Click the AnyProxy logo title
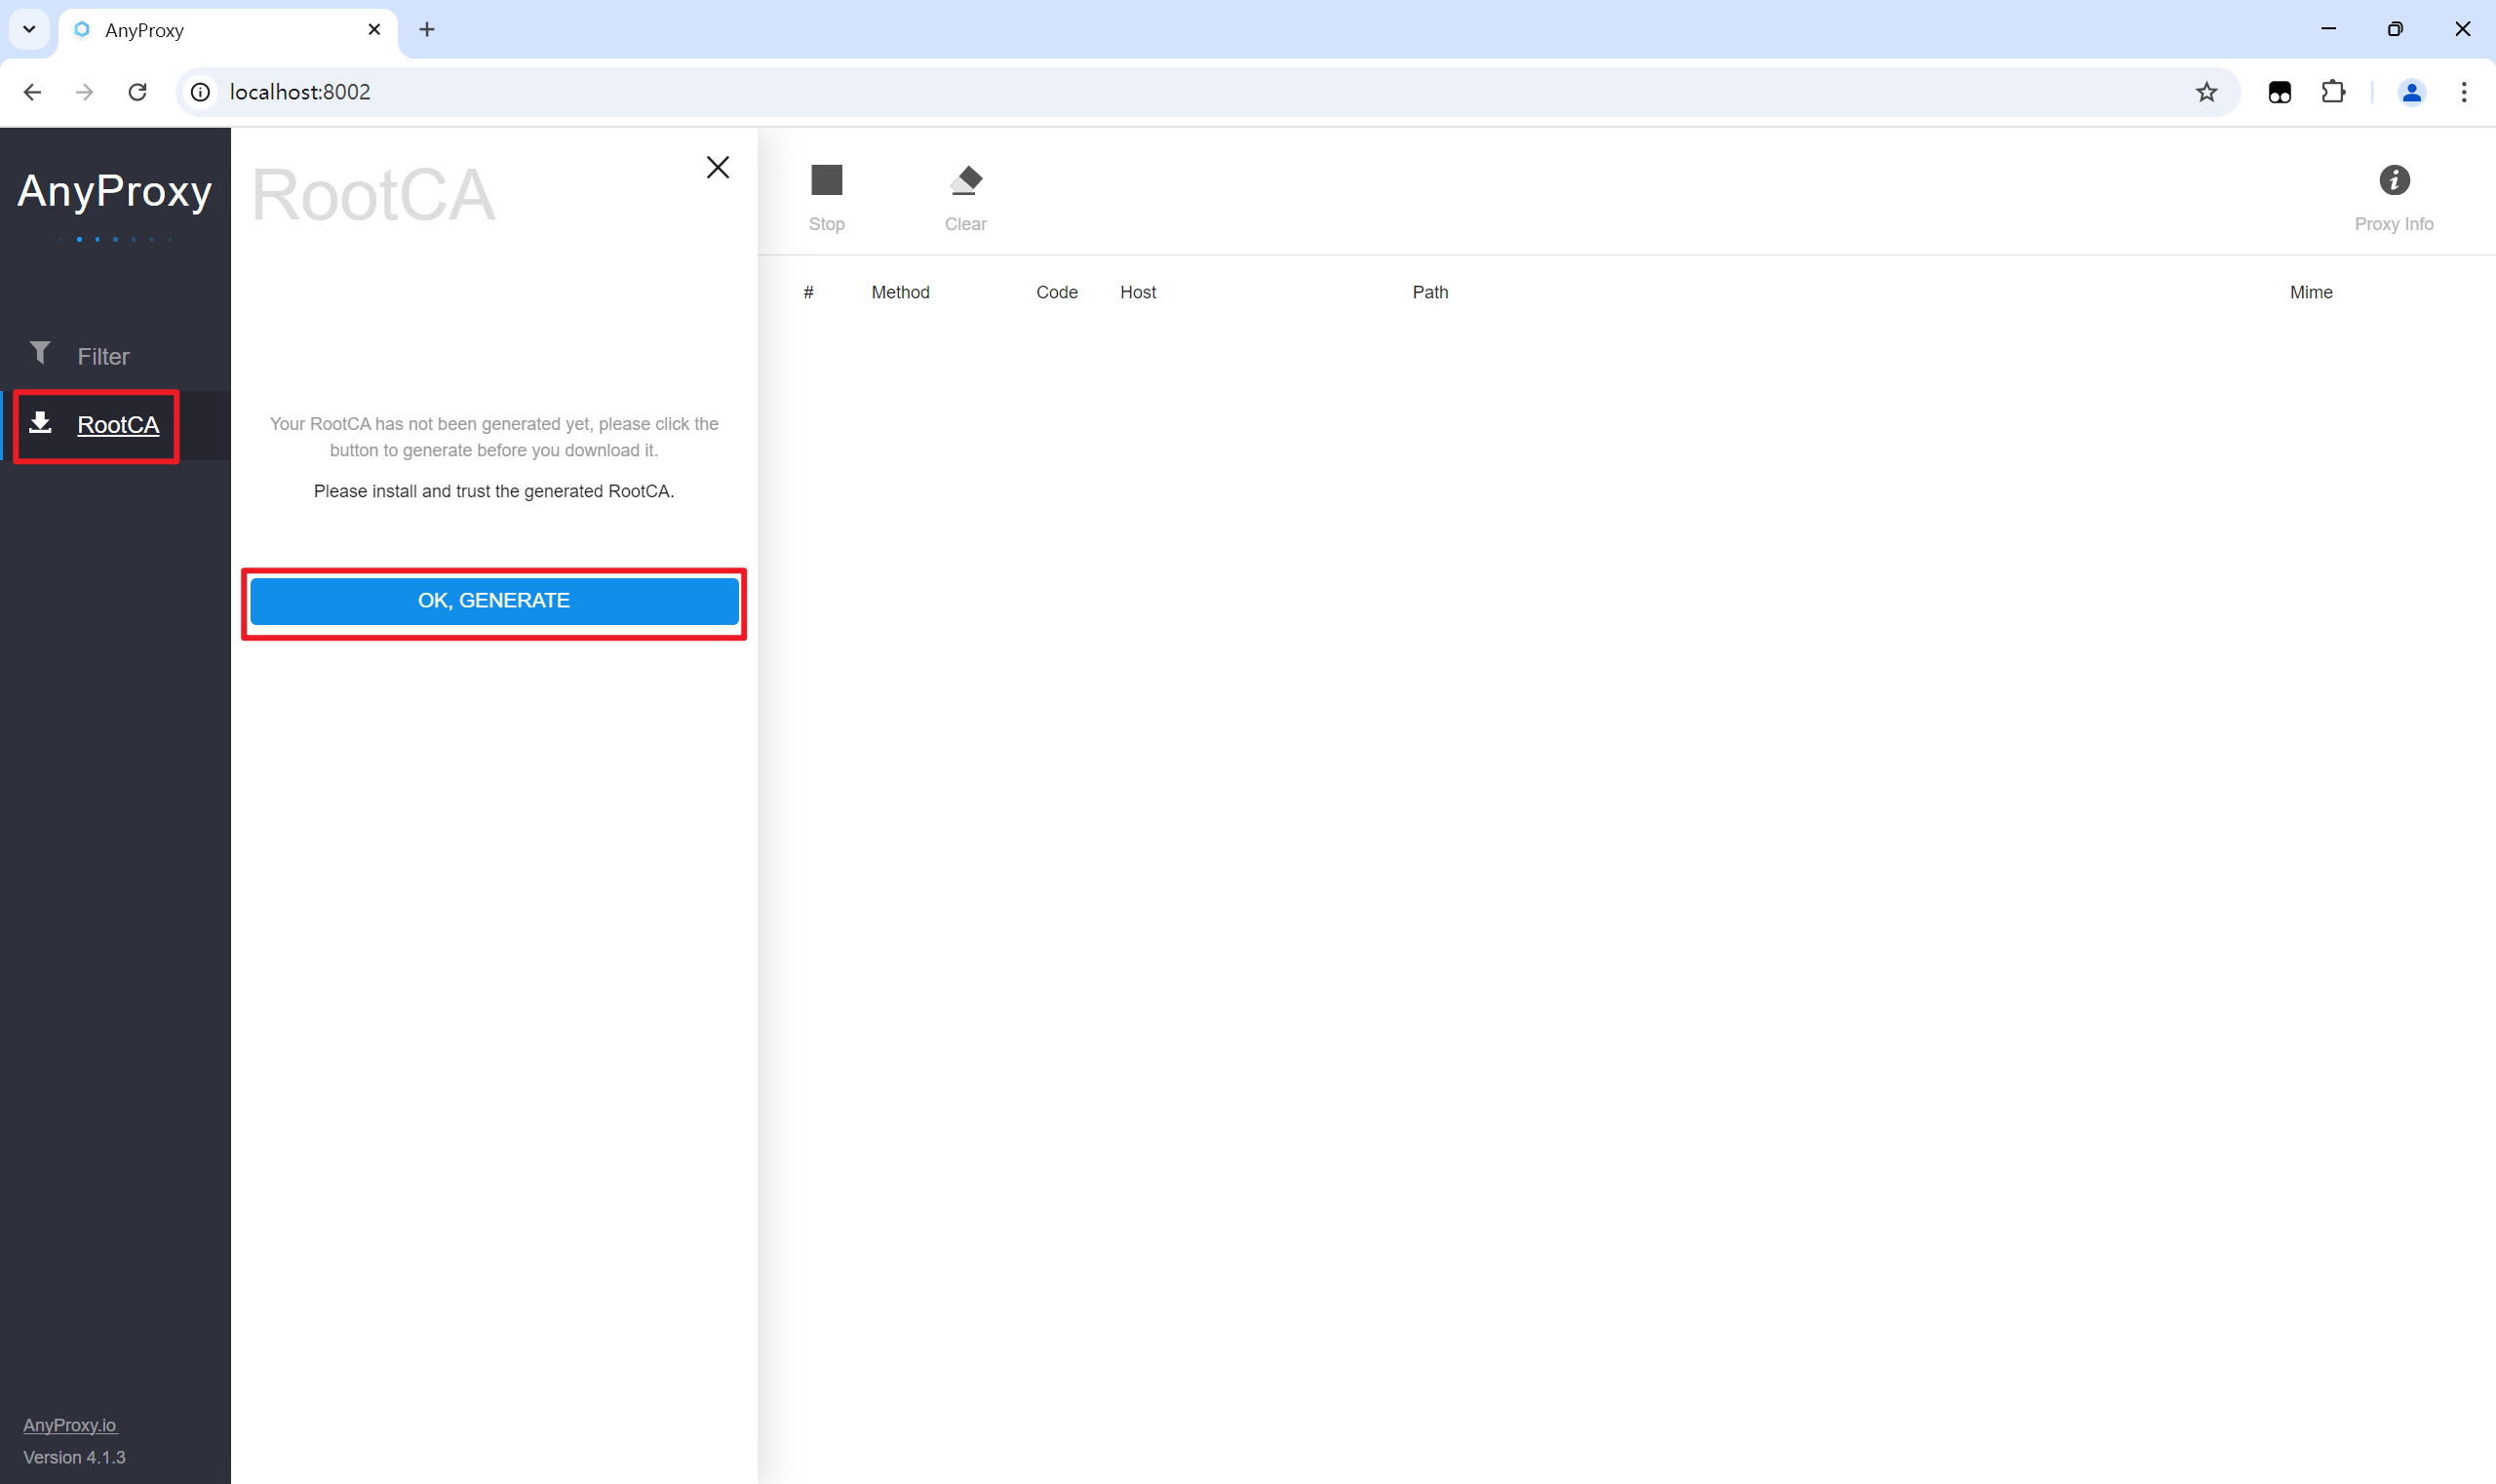2496x1484 pixels. (115, 190)
